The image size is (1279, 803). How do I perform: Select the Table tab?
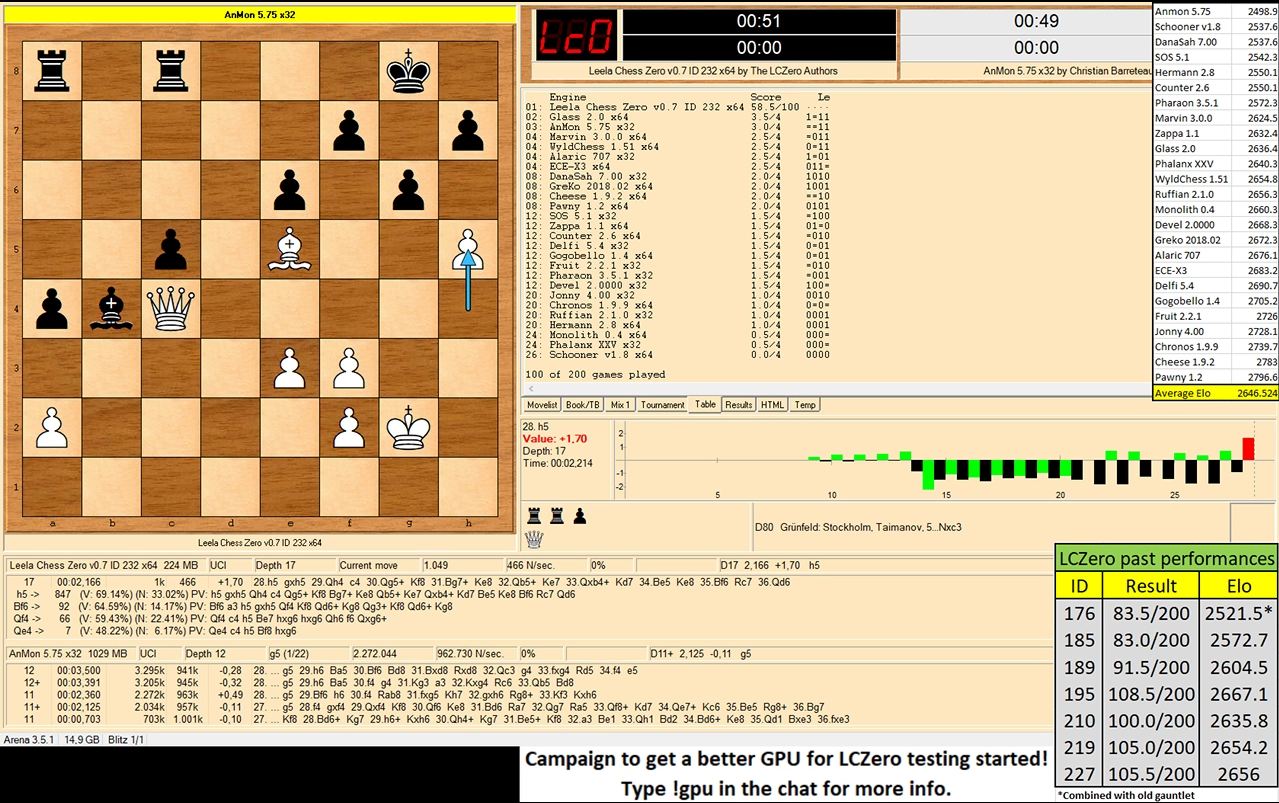(x=705, y=405)
